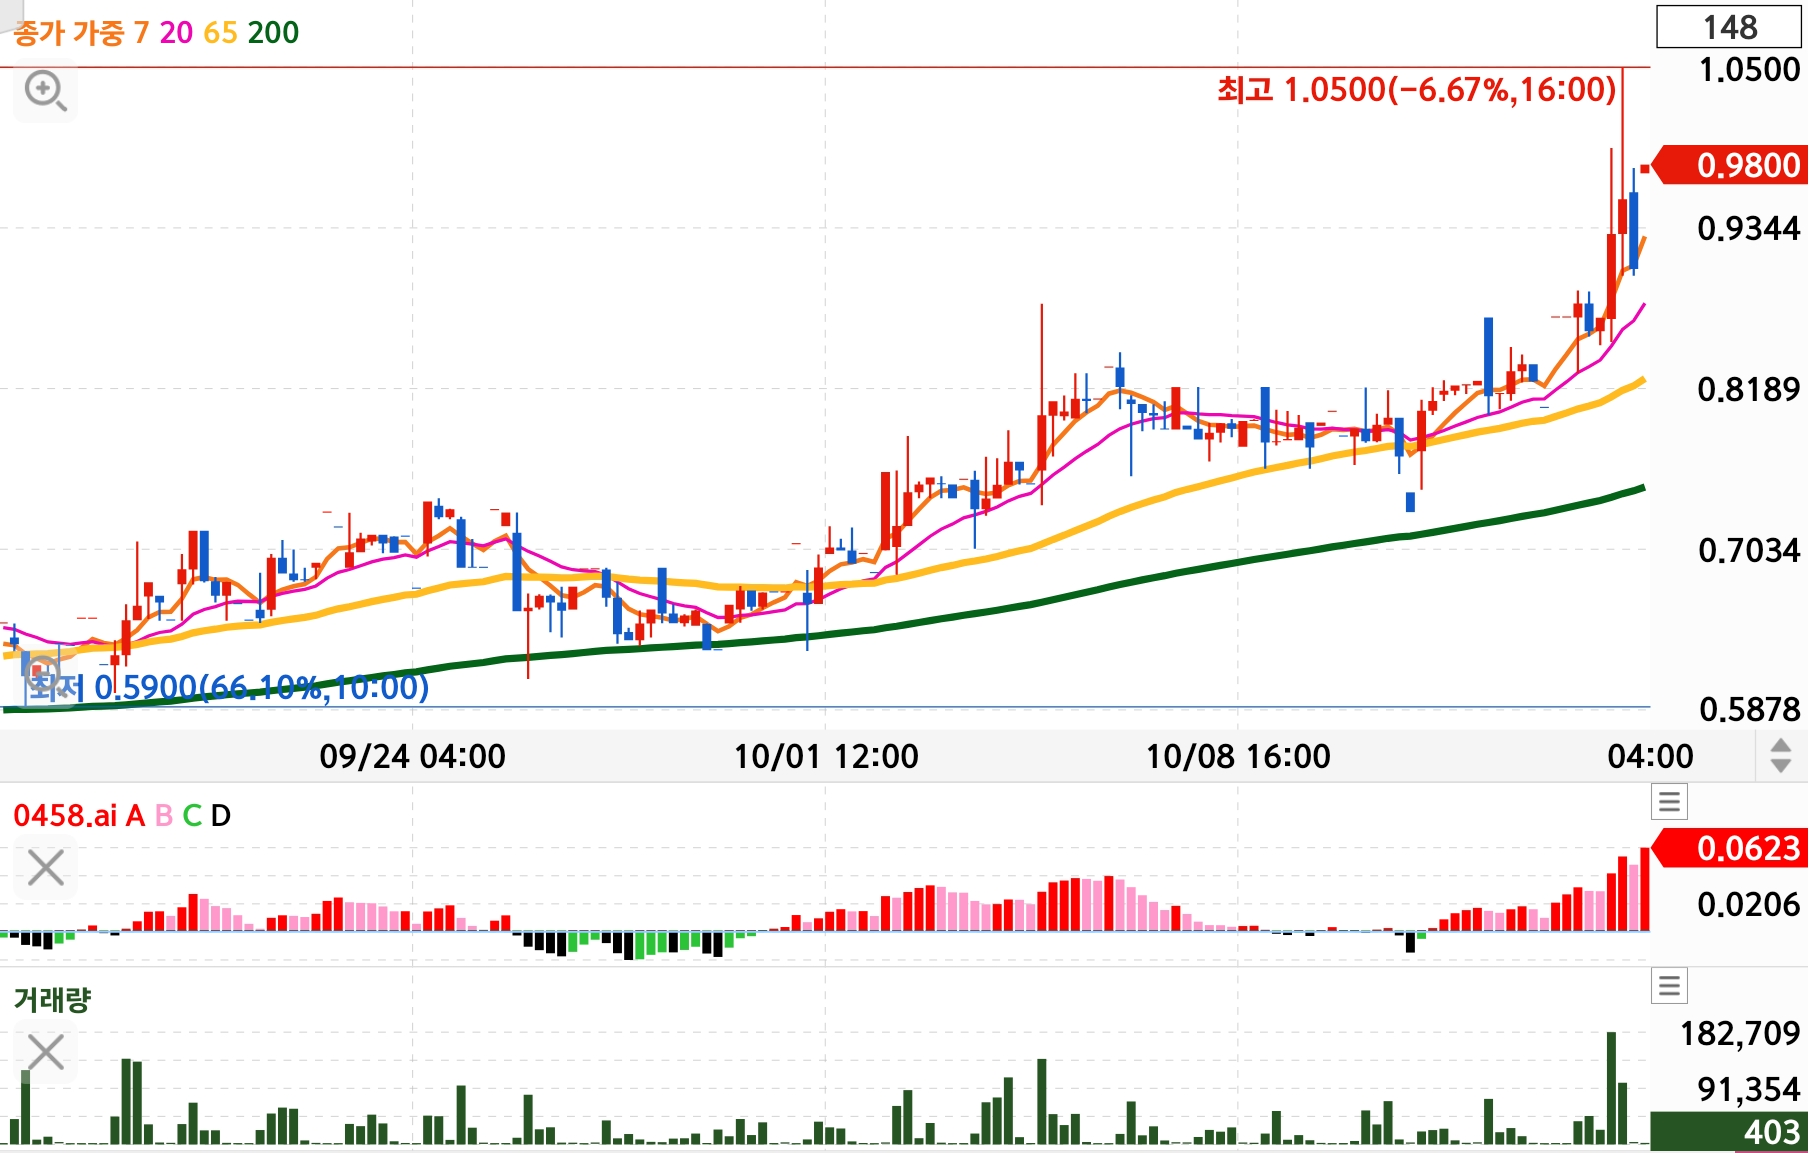Select indicator series C label
Viewport: 1812px width, 1153px height.
(192, 816)
